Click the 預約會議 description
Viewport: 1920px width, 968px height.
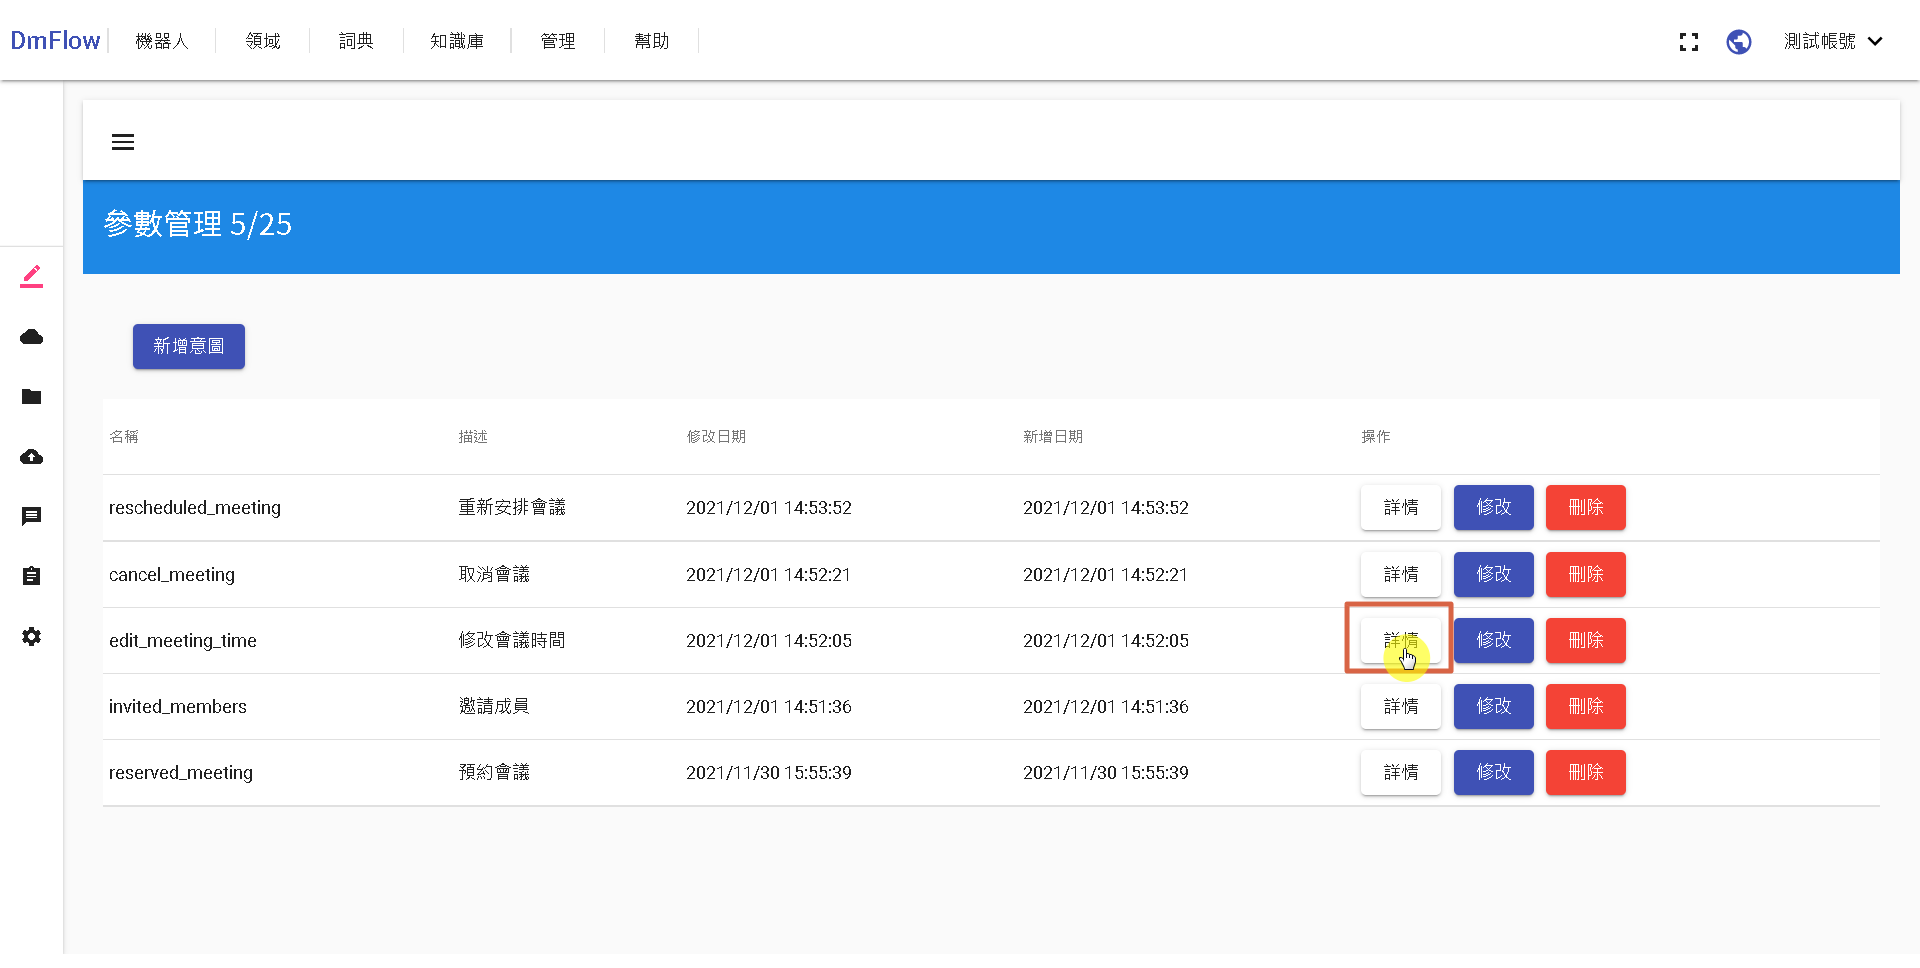[x=494, y=773]
